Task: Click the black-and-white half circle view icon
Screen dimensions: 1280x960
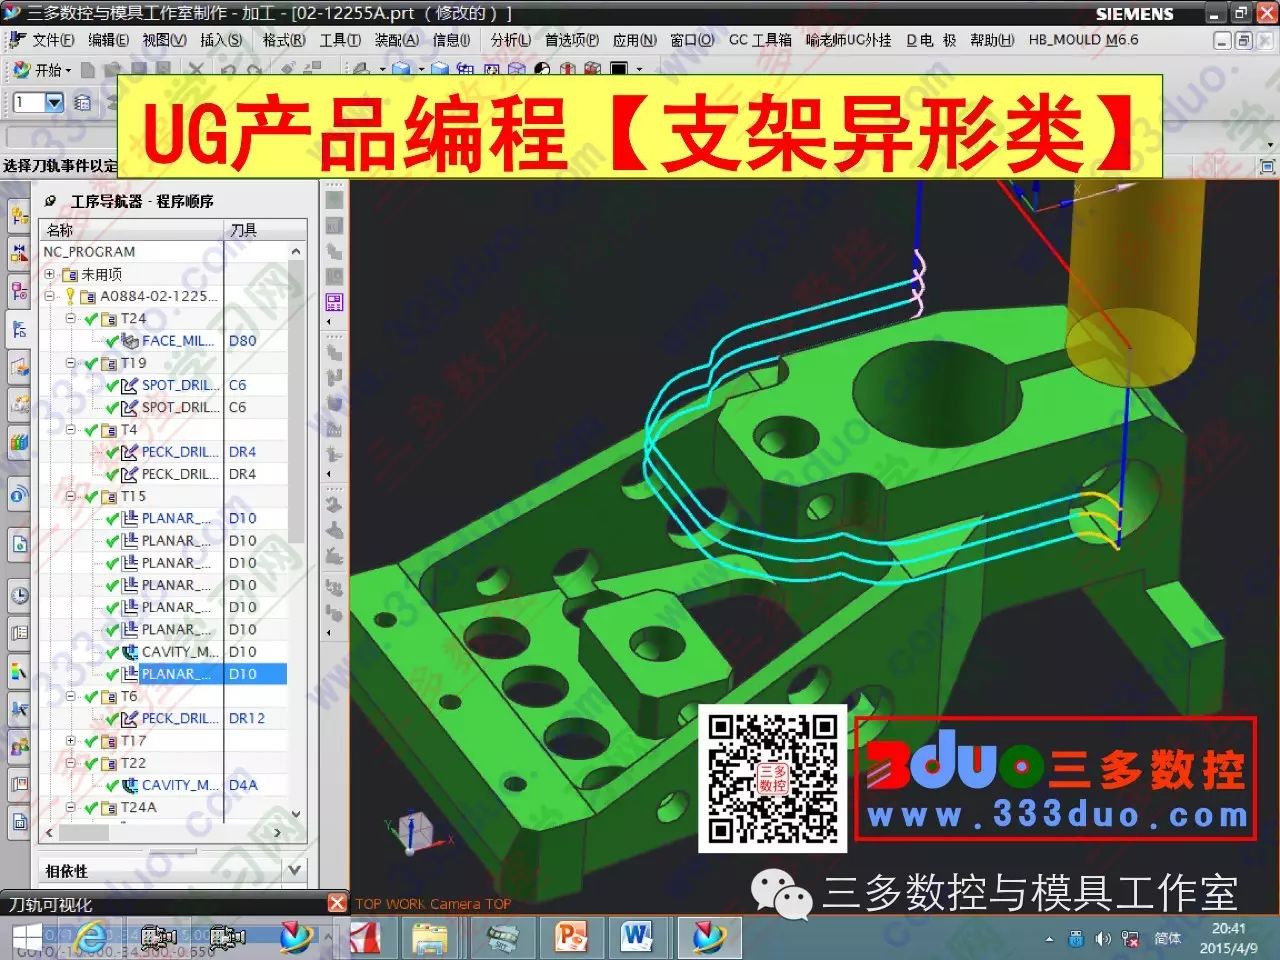Action: click(542, 69)
